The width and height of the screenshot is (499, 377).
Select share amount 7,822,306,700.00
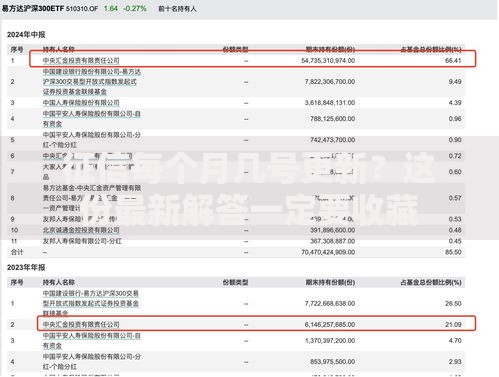pyautogui.click(x=330, y=82)
